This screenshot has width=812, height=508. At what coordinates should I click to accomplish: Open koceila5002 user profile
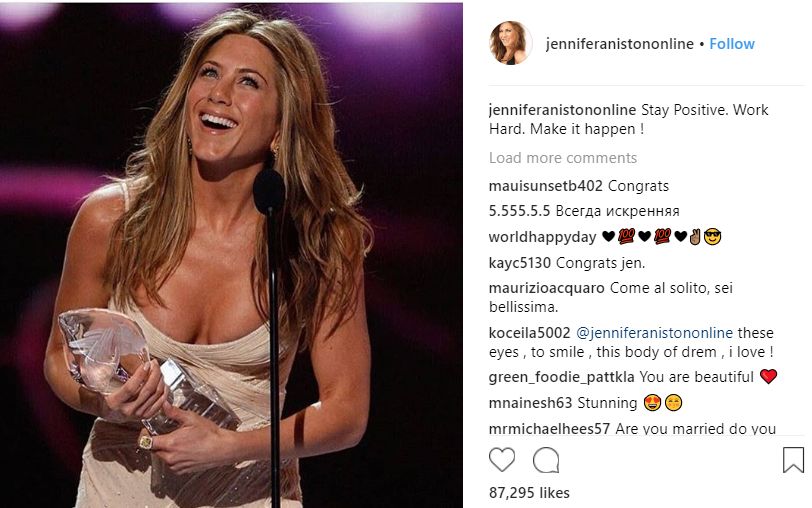(x=530, y=333)
